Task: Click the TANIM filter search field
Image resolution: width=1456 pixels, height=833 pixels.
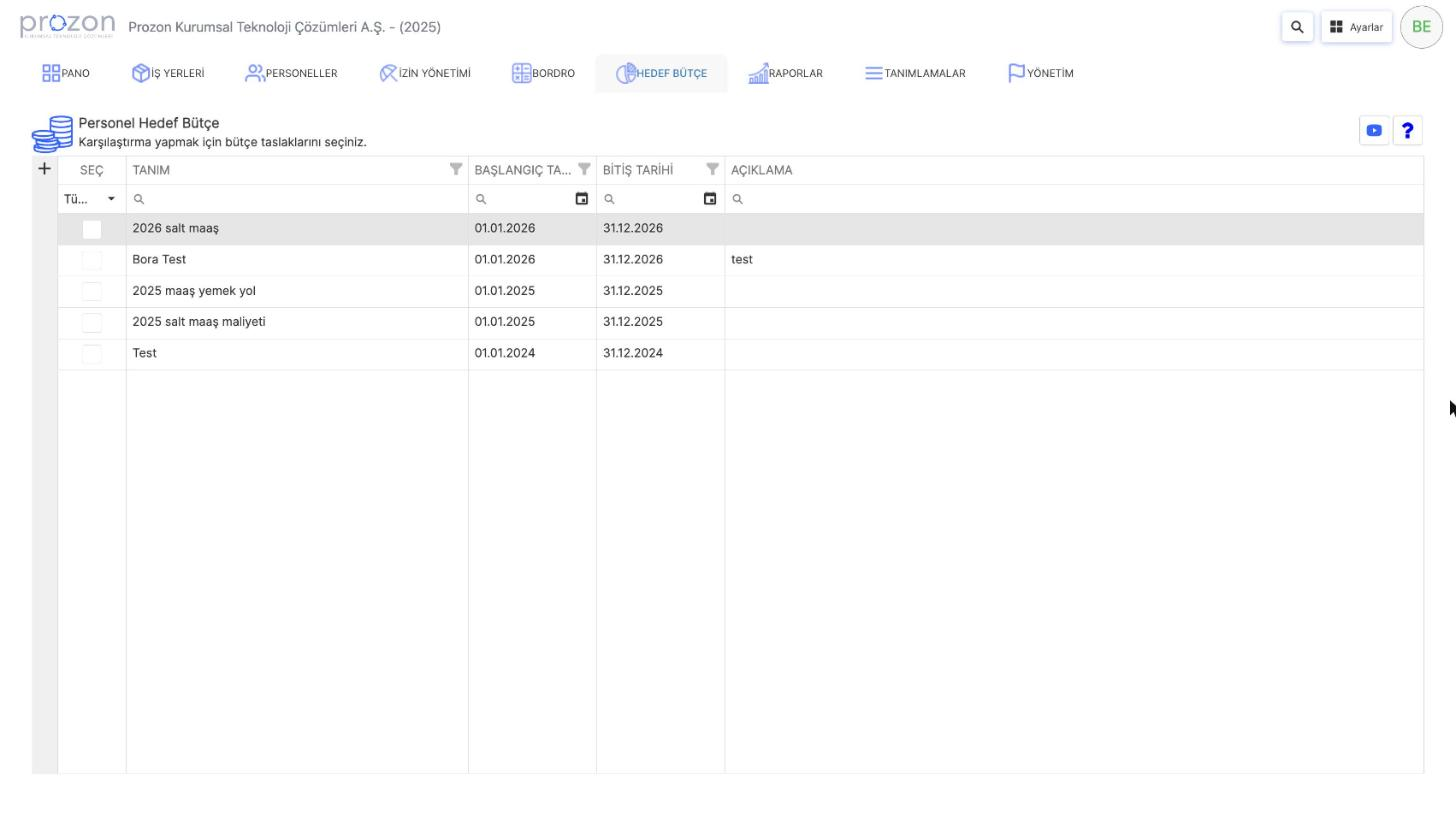Action: [297, 199]
